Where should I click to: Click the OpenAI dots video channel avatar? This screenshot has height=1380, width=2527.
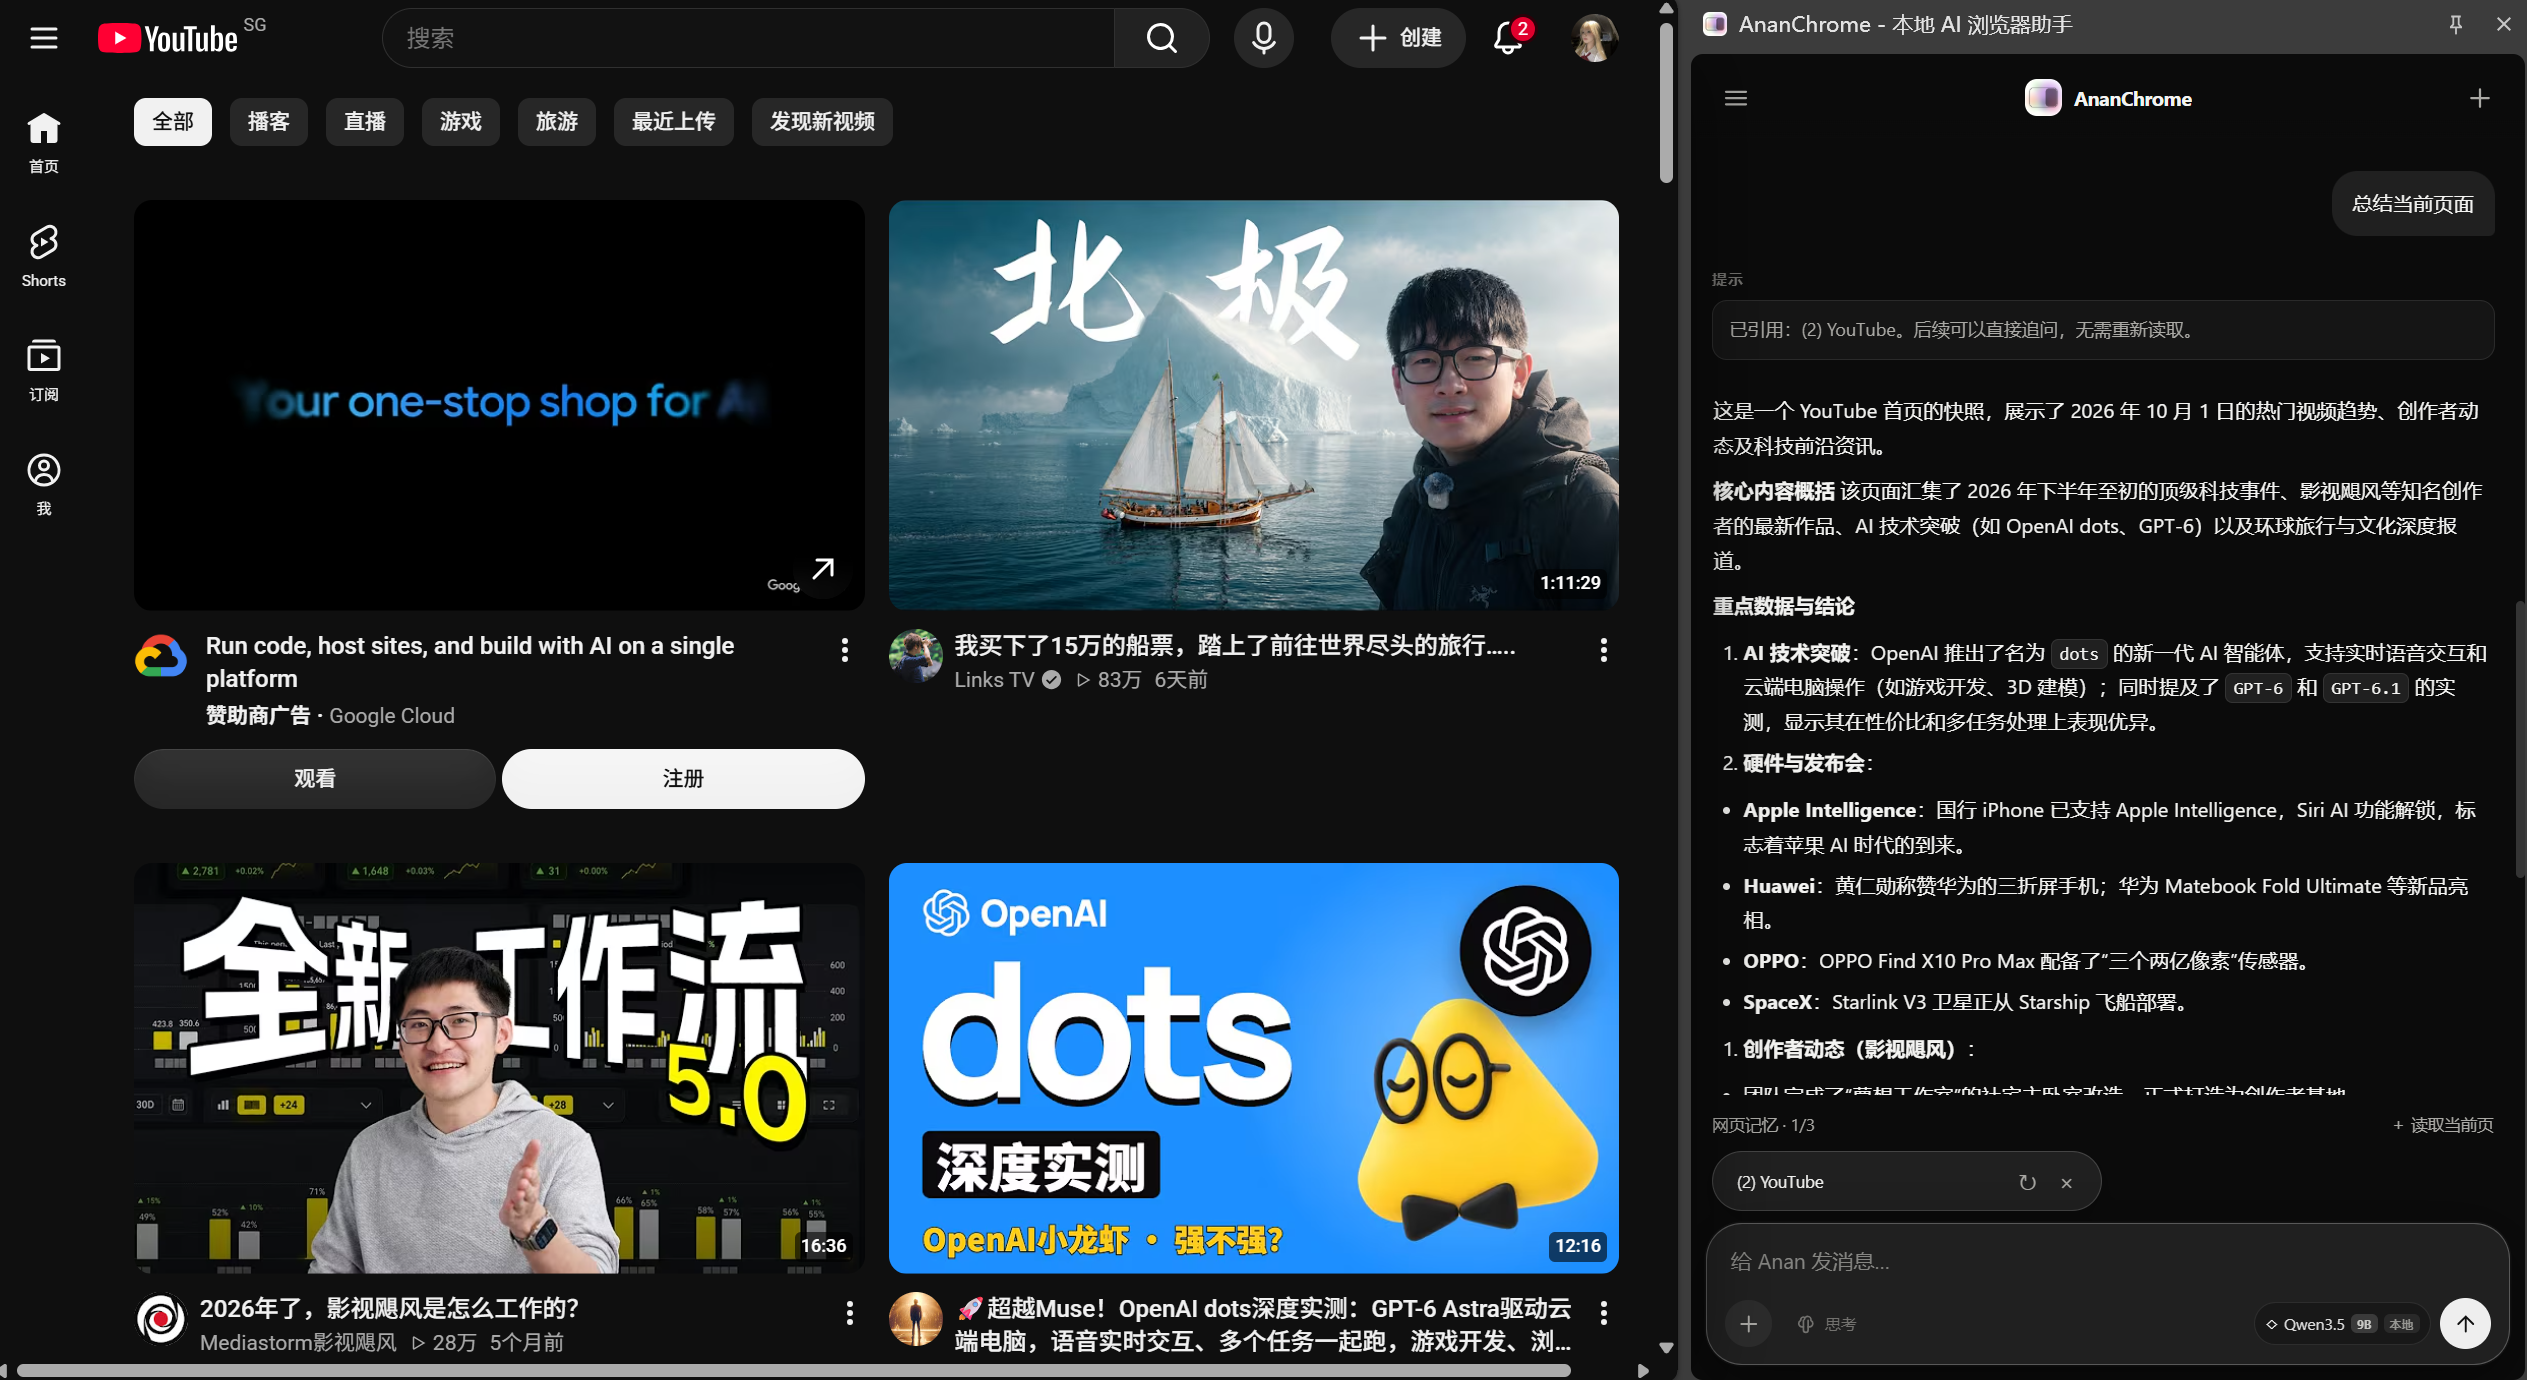(x=915, y=1319)
